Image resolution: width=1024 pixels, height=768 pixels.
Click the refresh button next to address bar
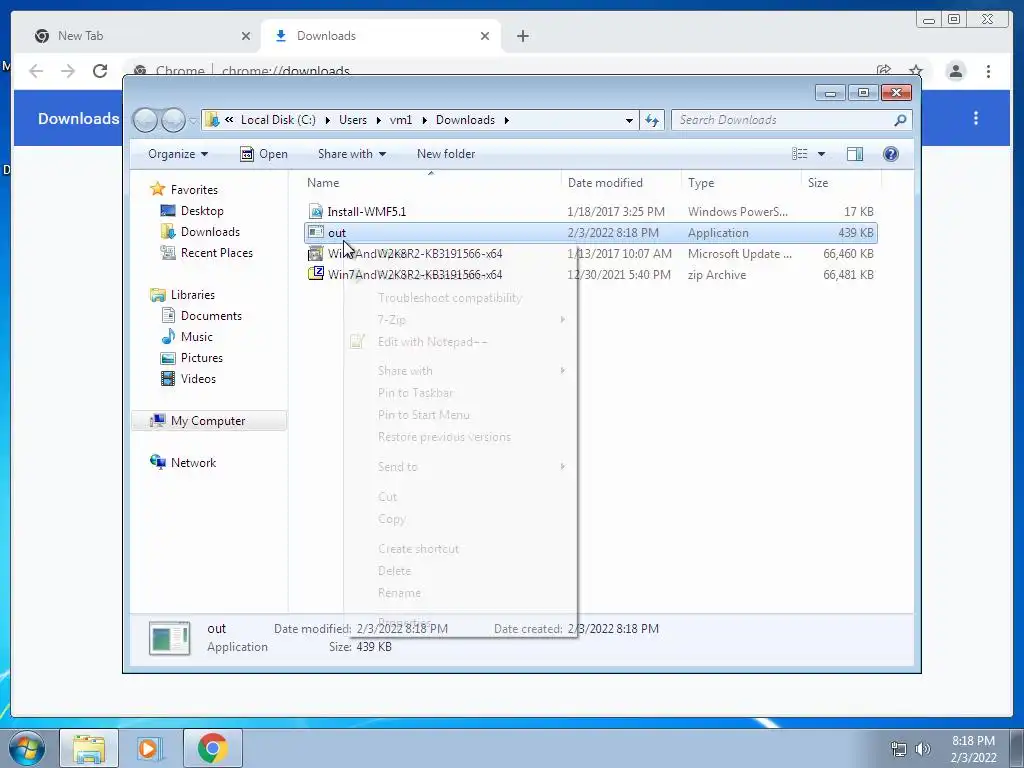[652, 120]
